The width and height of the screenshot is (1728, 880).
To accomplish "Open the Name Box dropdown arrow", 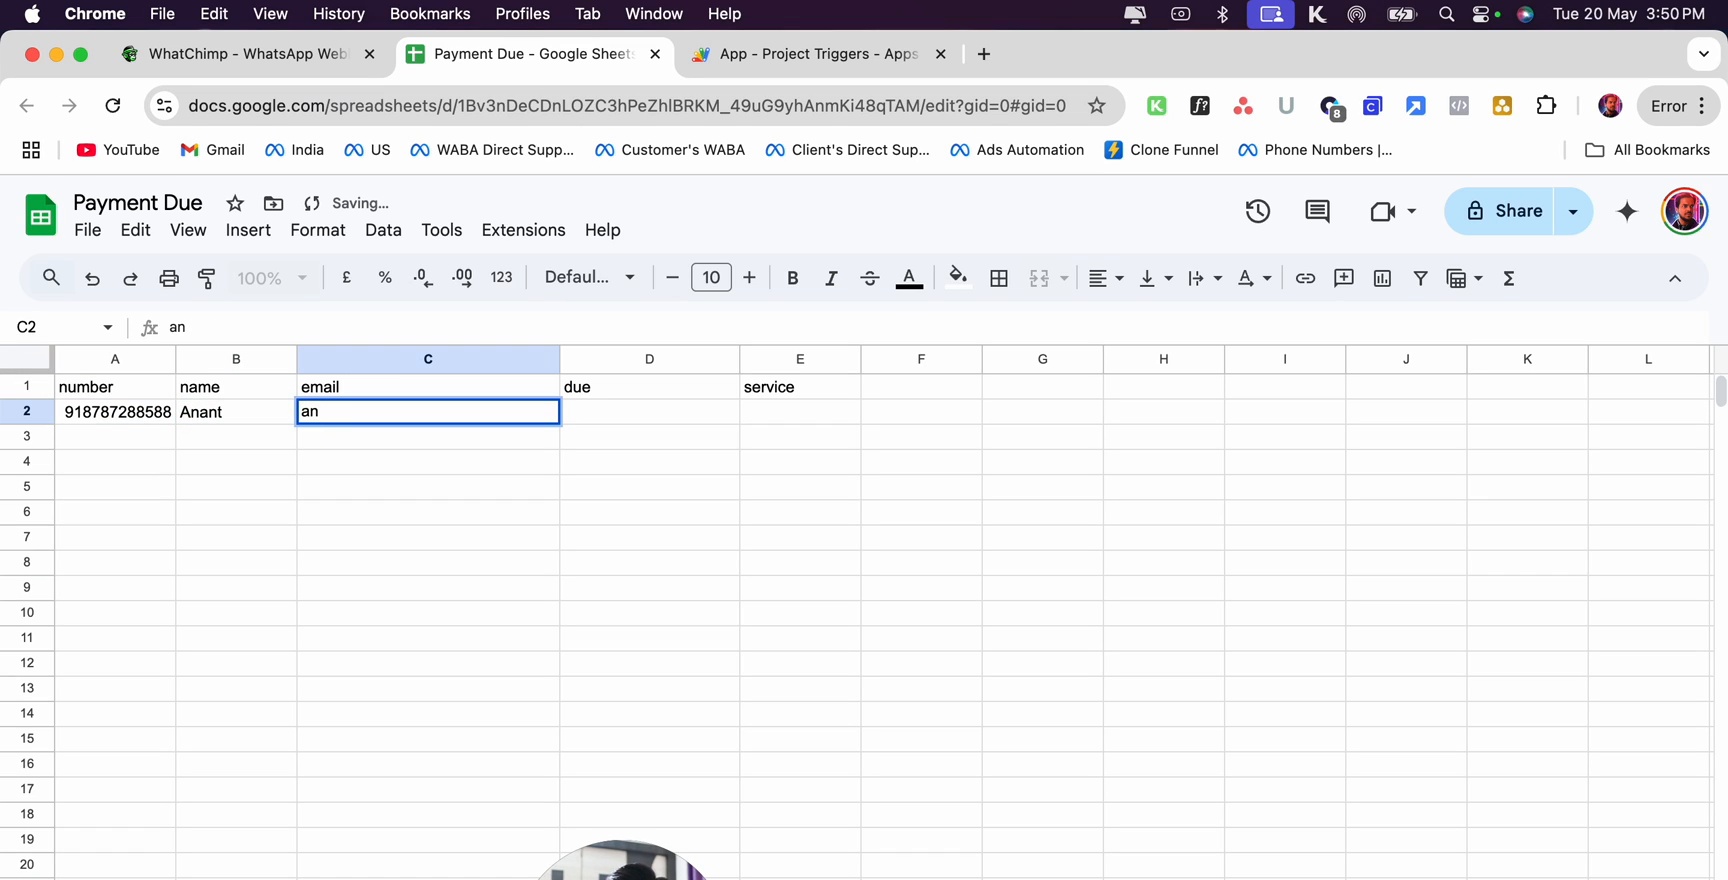I will pyautogui.click(x=108, y=327).
